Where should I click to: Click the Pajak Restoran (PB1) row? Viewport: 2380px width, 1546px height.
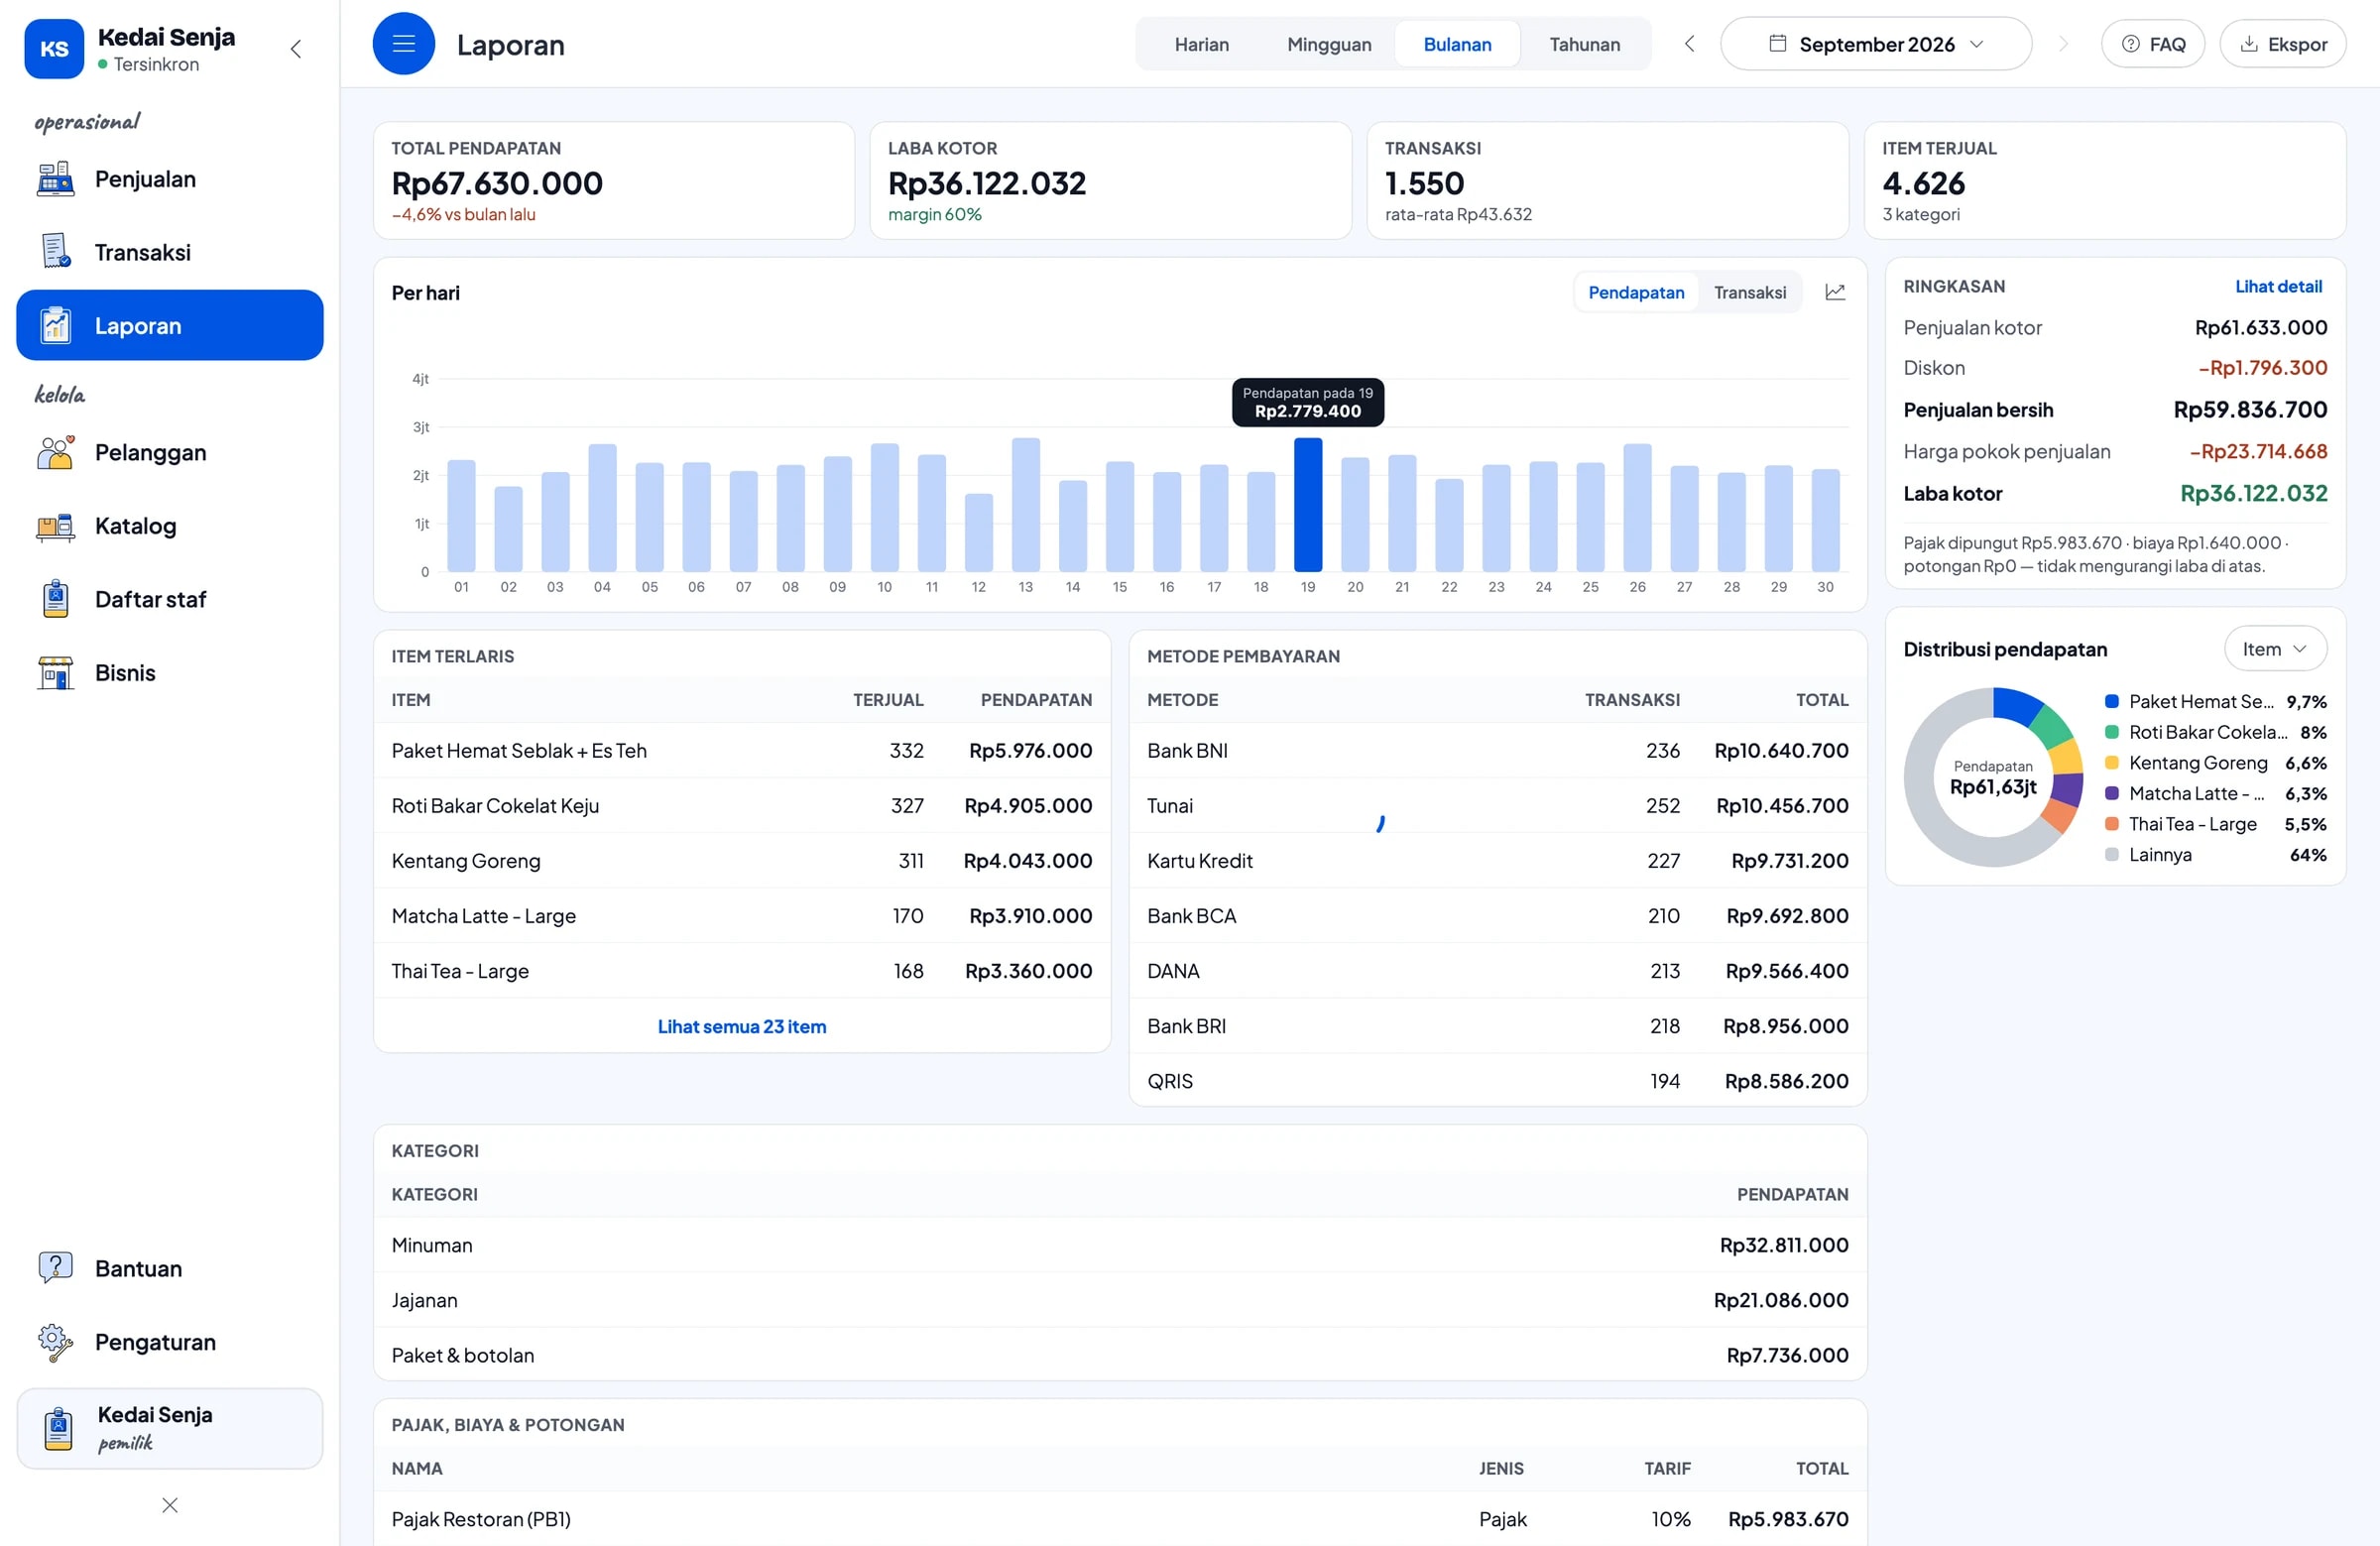[x=1120, y=1519]
